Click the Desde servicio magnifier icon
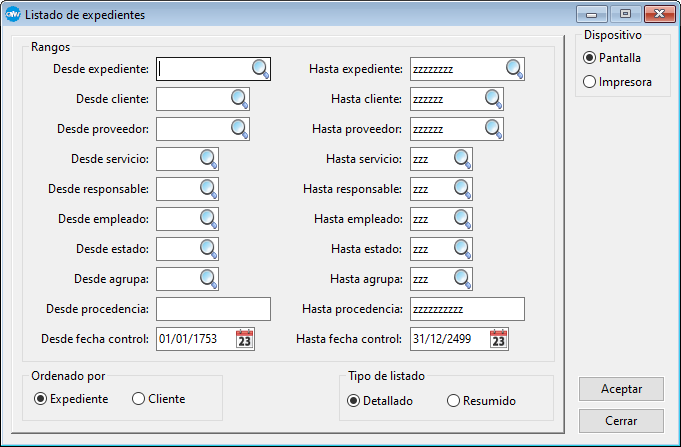 pos(208,159)
